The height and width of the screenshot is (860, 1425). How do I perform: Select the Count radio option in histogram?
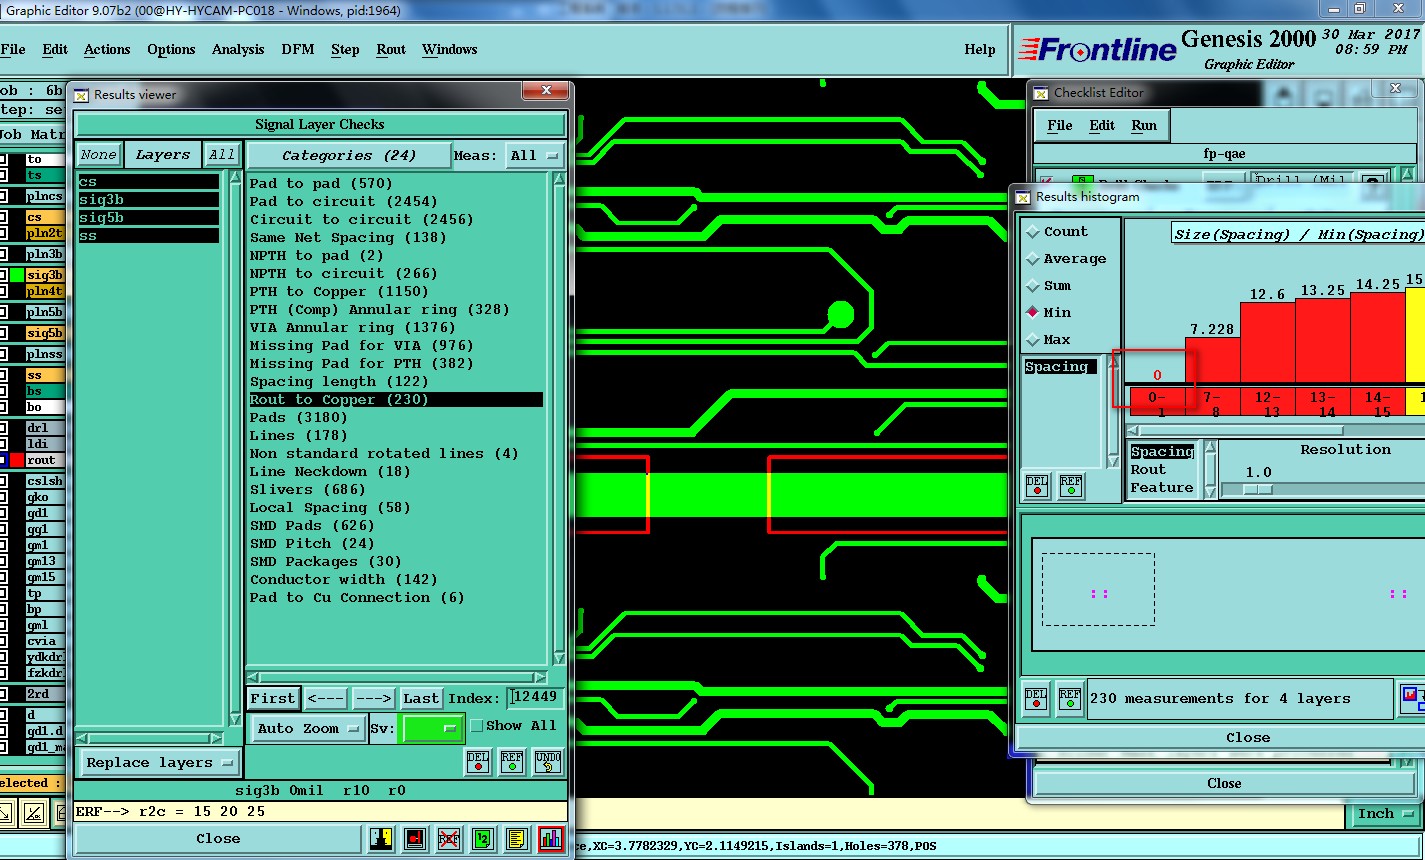tap(1033, 232)
